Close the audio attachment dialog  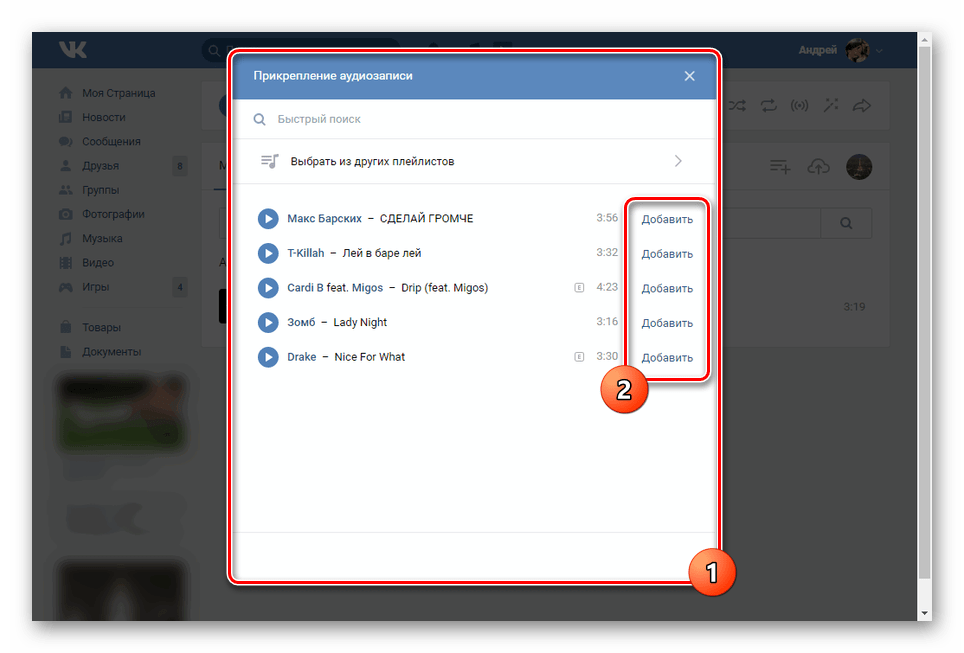tap(689, 76)
